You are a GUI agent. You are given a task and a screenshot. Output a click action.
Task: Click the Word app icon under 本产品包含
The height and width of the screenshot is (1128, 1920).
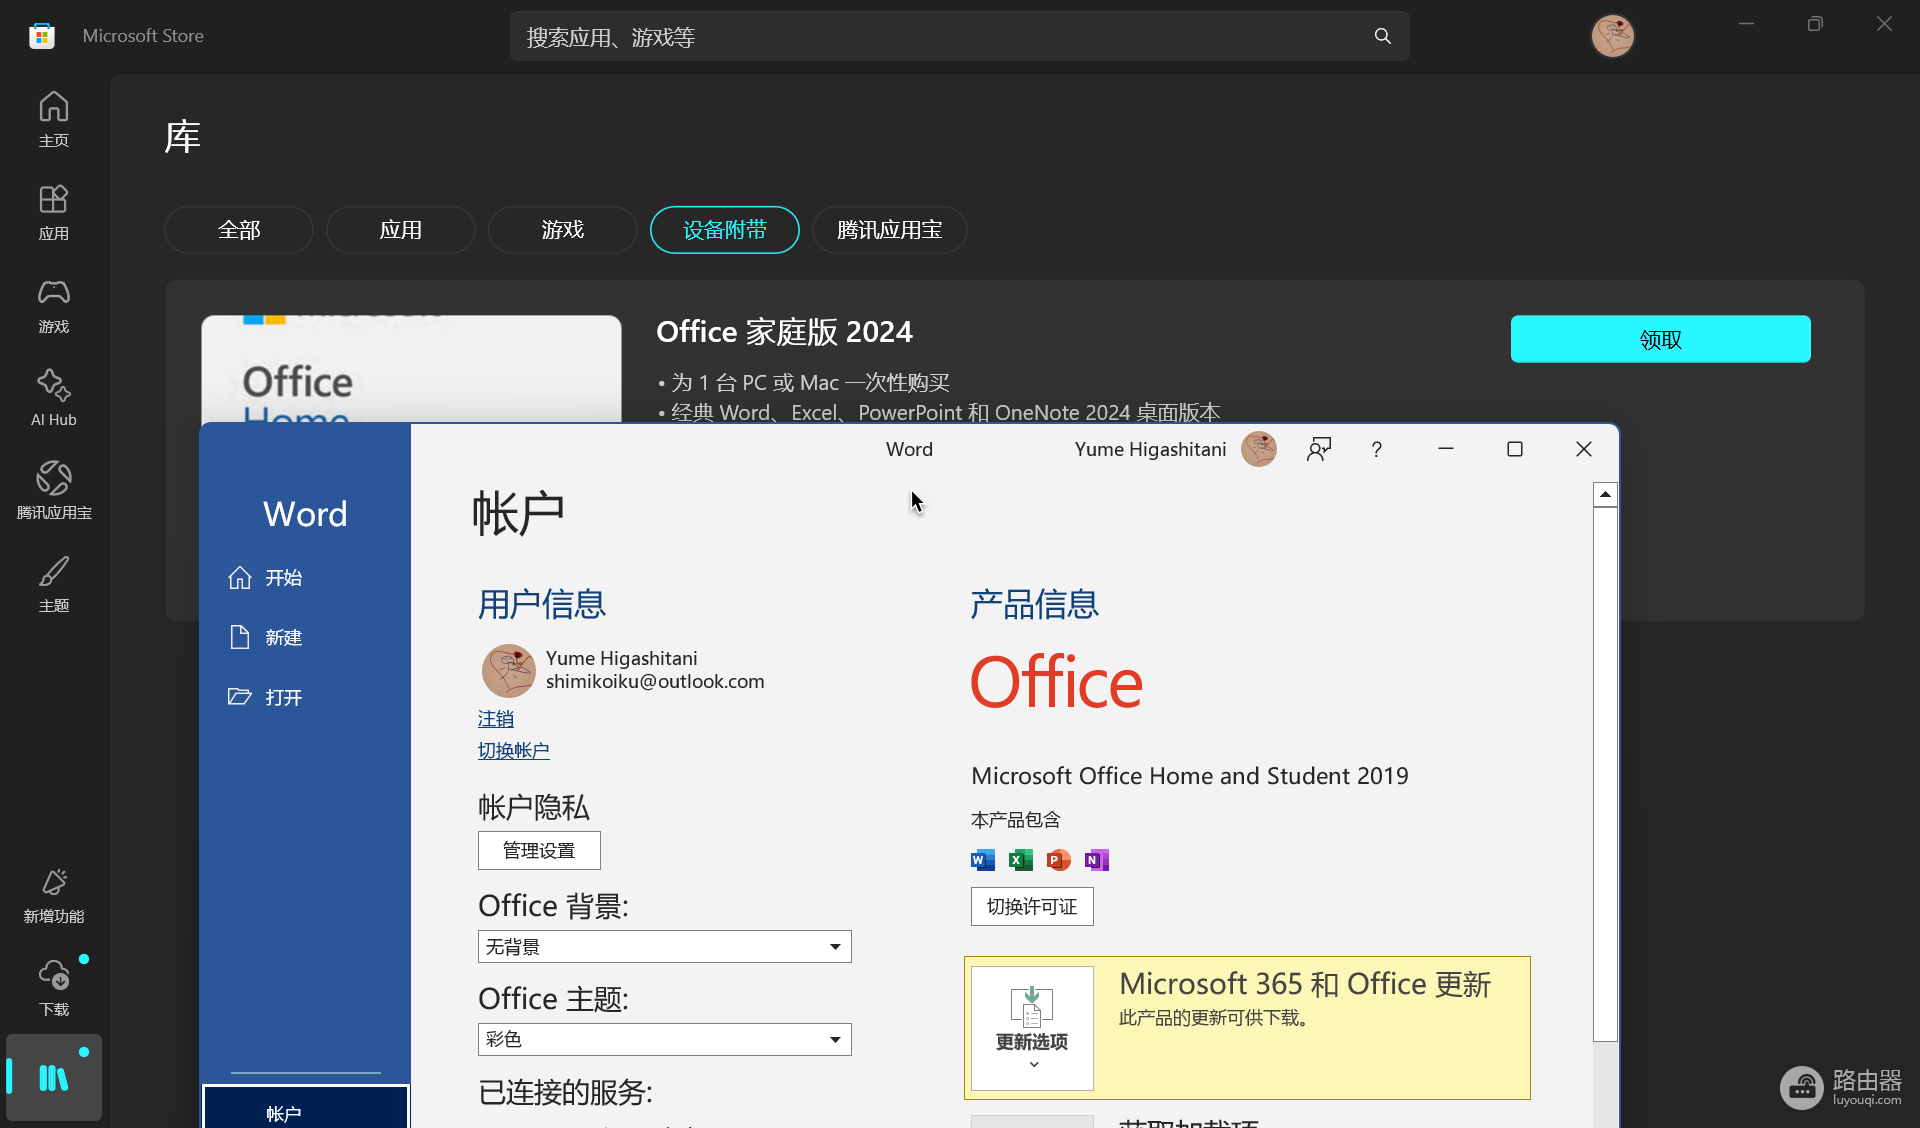(983, 860)
